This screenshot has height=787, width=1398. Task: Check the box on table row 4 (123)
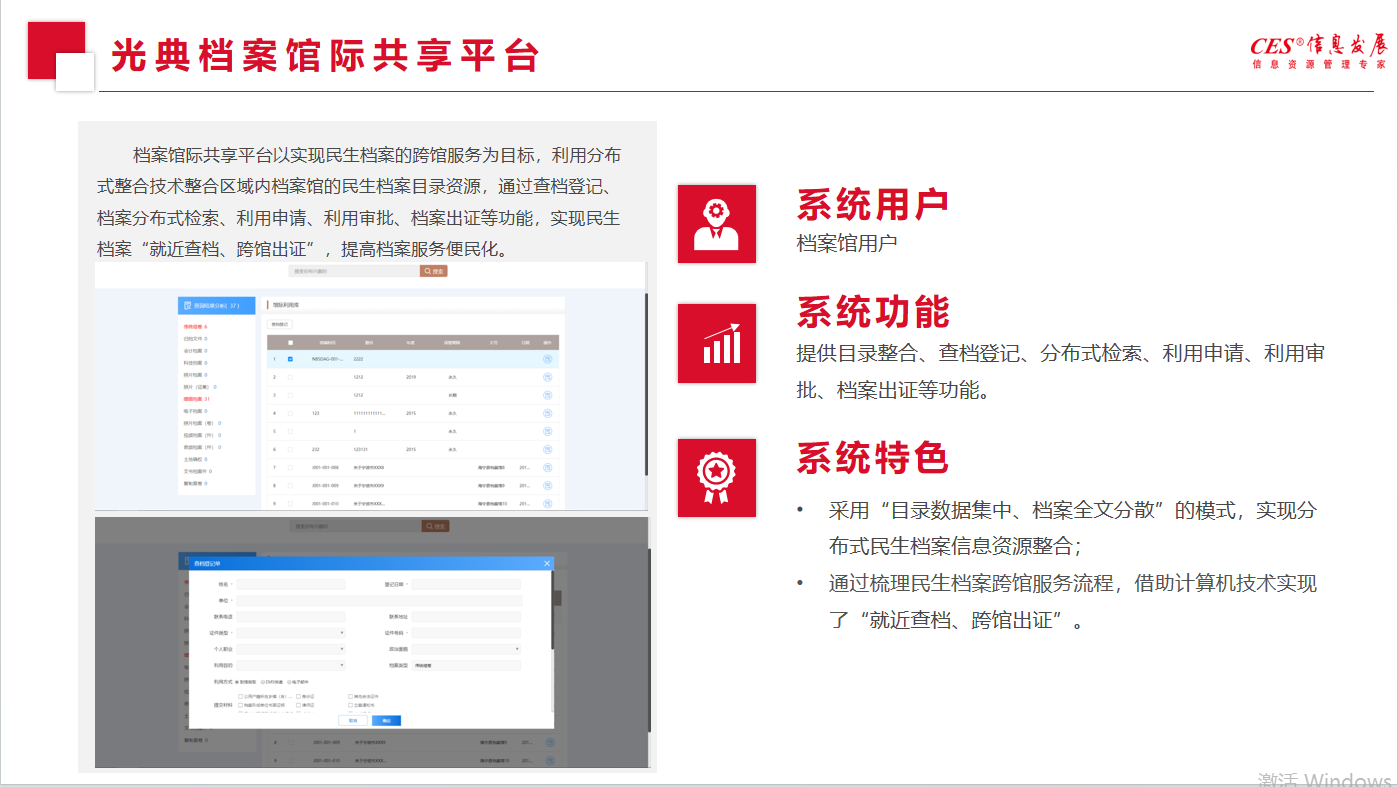click(290, 413)
